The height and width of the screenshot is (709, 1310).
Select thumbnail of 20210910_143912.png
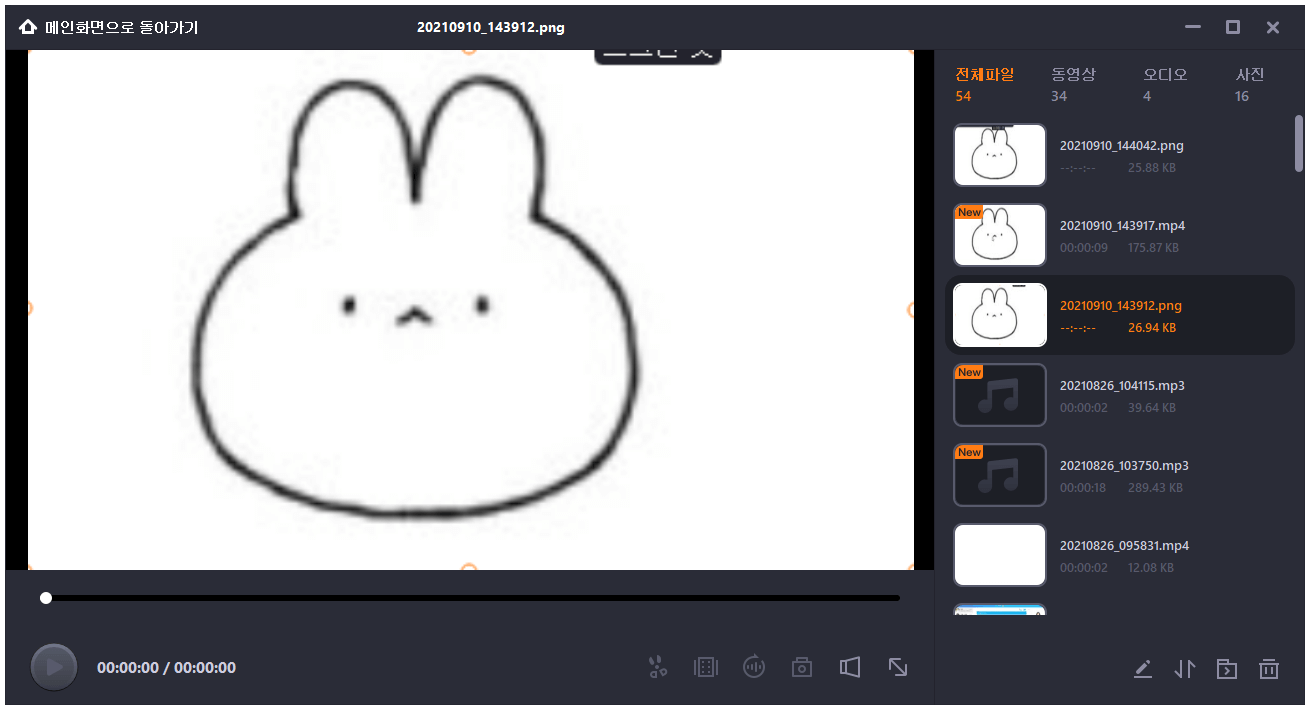pos(1000,315)
